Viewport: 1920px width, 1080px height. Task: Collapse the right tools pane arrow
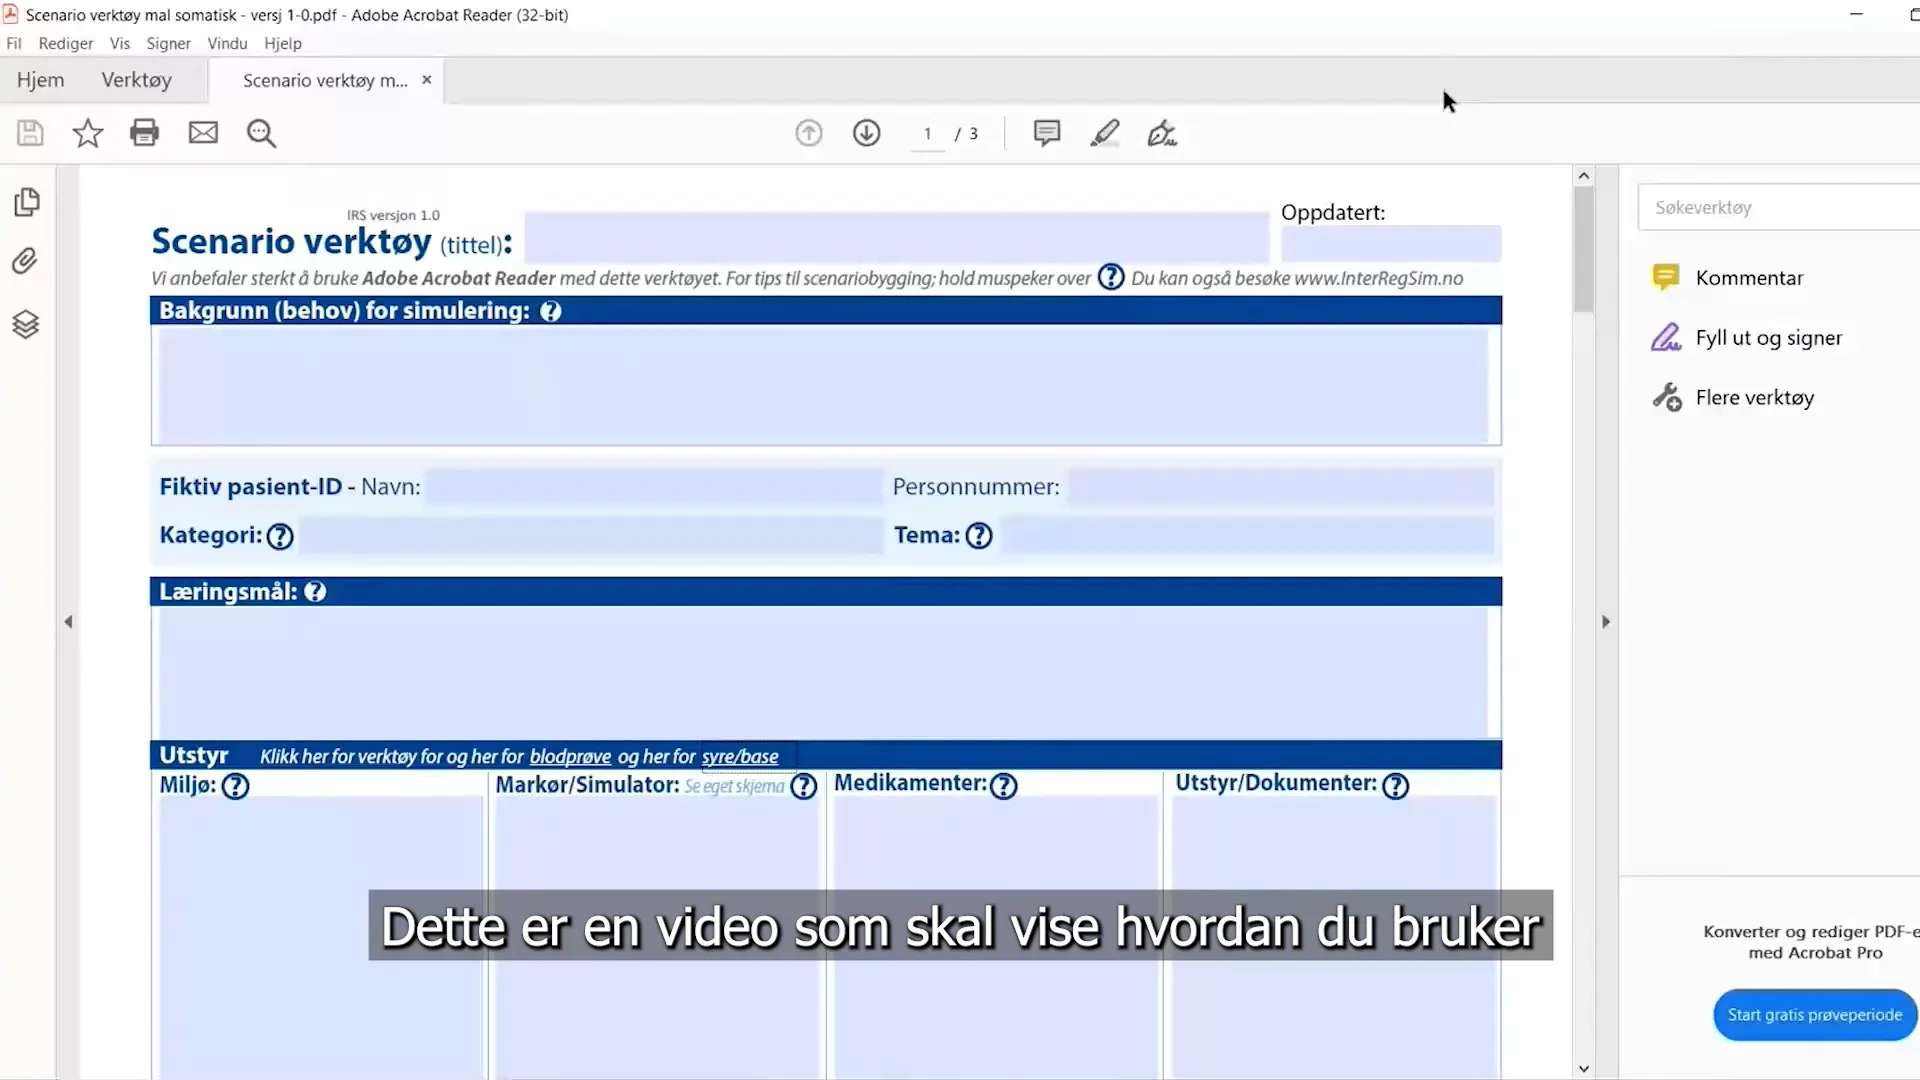(x=1606, y=622)
